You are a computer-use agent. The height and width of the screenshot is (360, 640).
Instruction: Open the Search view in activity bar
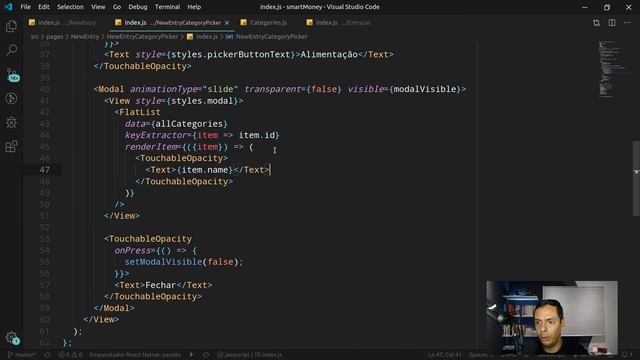point(11,50)
